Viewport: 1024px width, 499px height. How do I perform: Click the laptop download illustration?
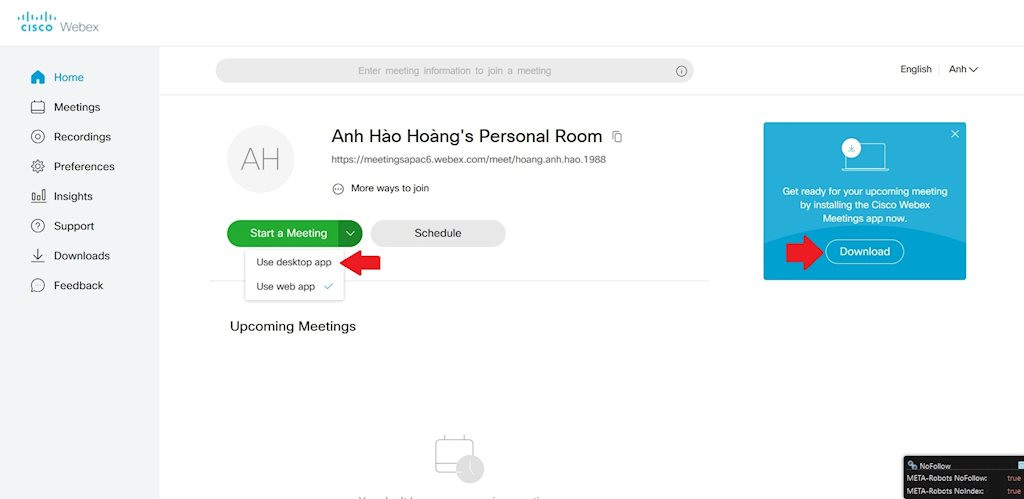[864, 154]
